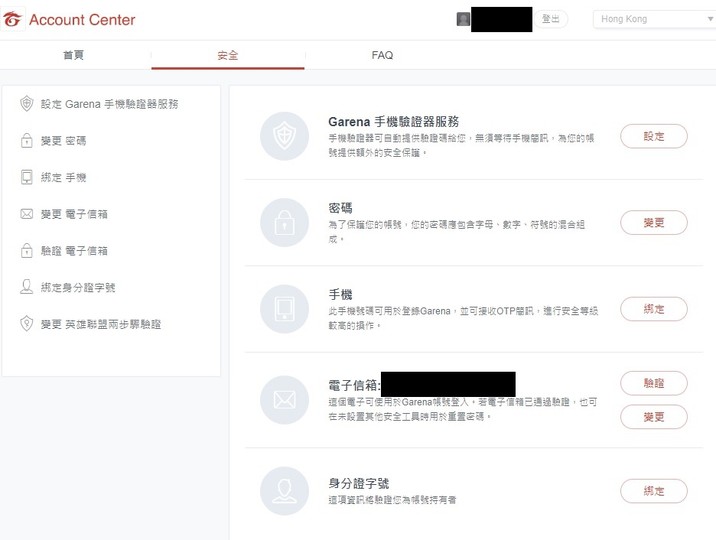Click 驗證 button for 電子信箱
The height and width of the screenshot is (540, 716).
(653, 383)
